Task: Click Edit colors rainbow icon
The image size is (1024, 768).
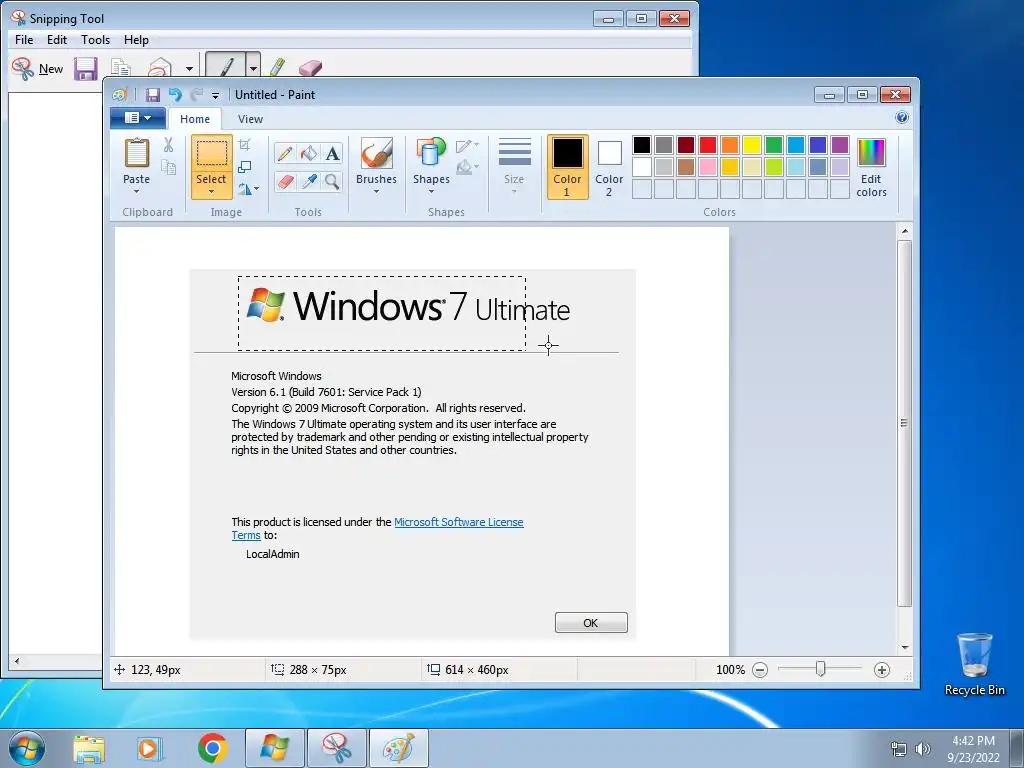Action: point(871,153)
